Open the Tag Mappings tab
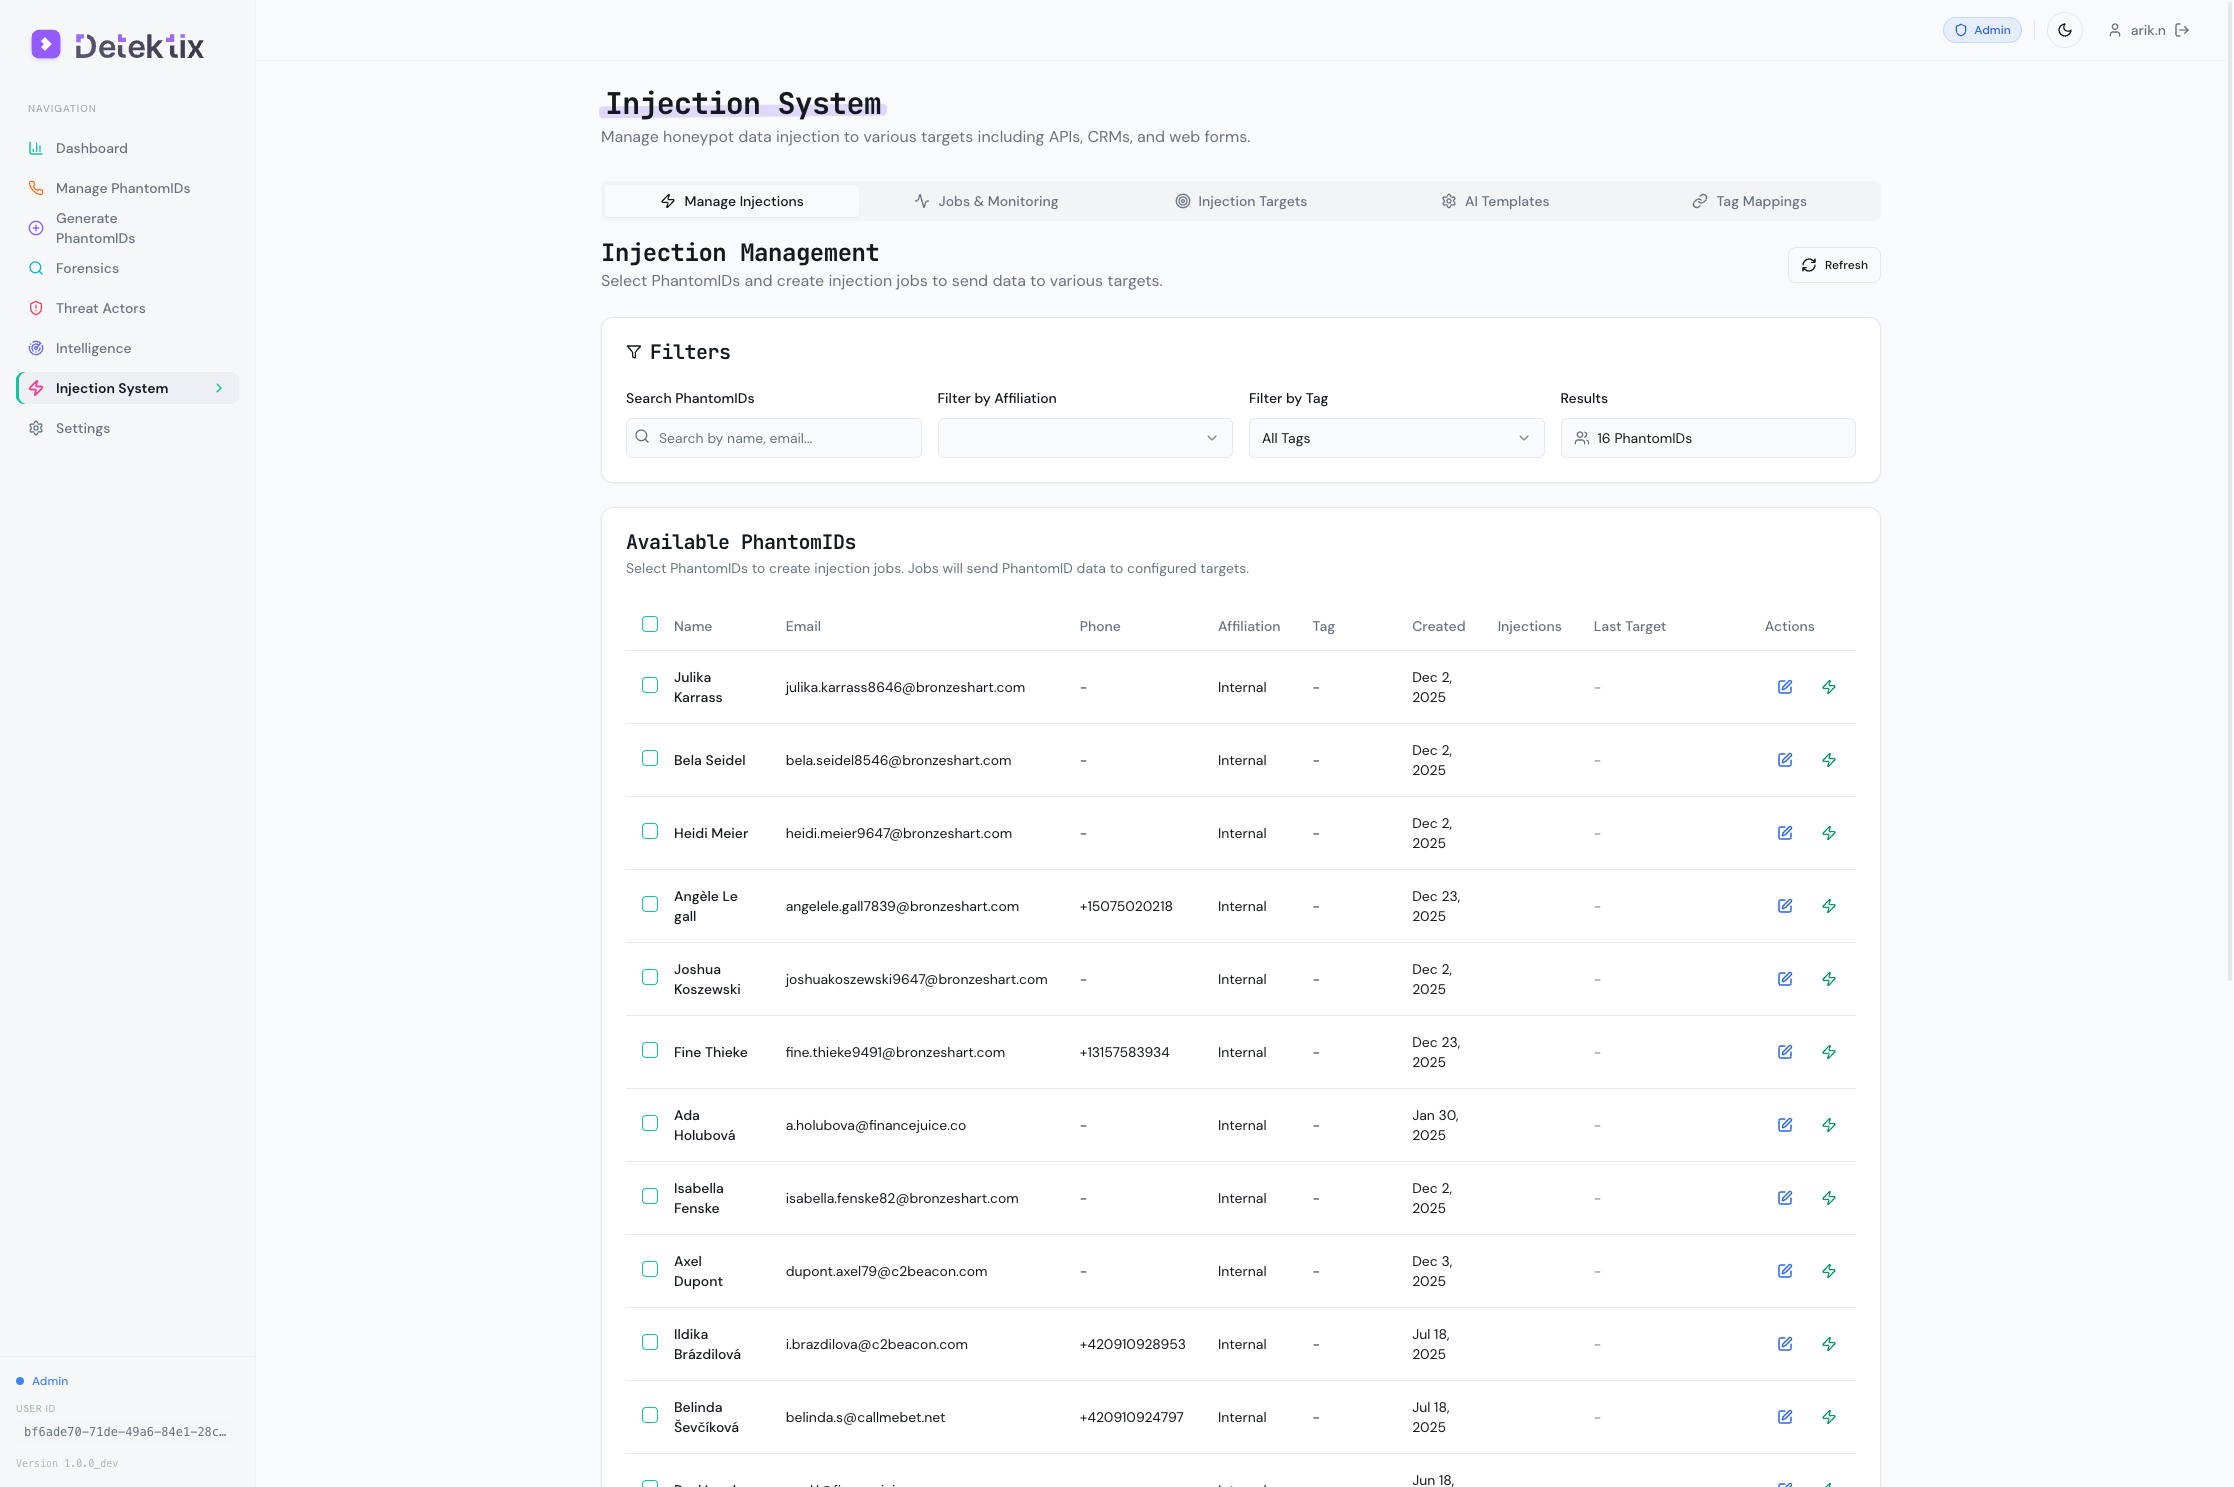2234x1487 pixels. [1749, 201]
